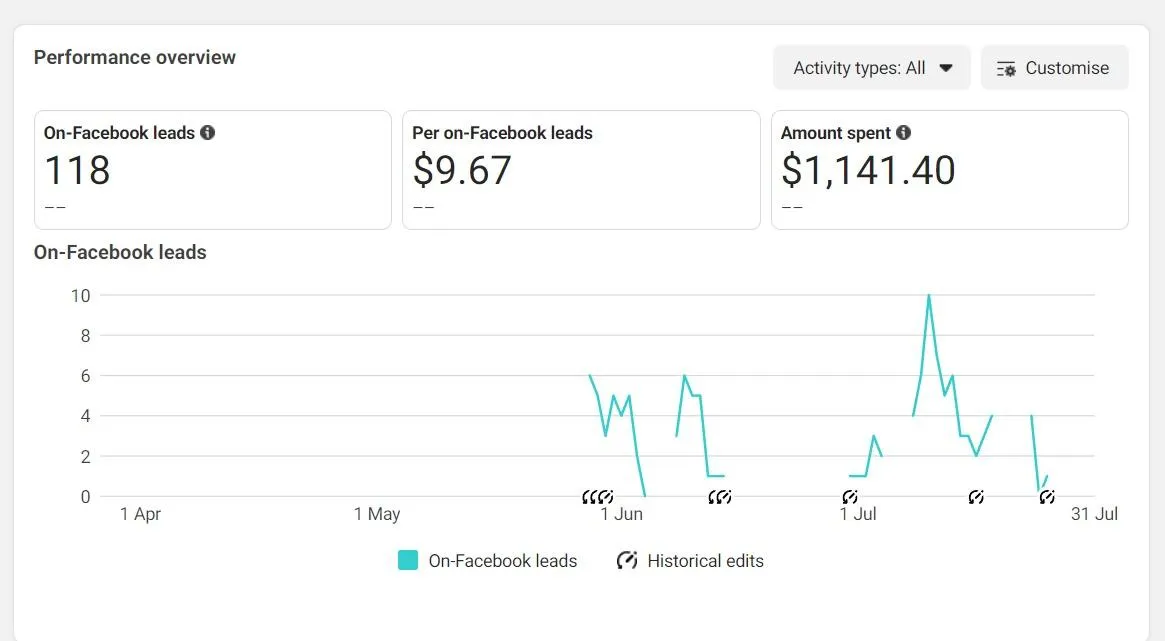Click the mid-July historical edit marker
Screen dimensions: 1165x641
pyautogui.click(x=976, y=497)
